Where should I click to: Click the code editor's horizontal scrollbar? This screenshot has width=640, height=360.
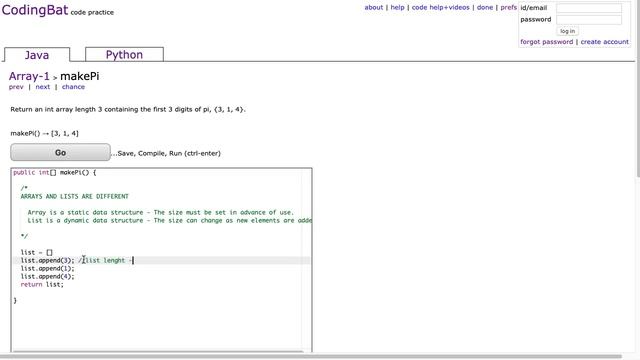(158, 351)
